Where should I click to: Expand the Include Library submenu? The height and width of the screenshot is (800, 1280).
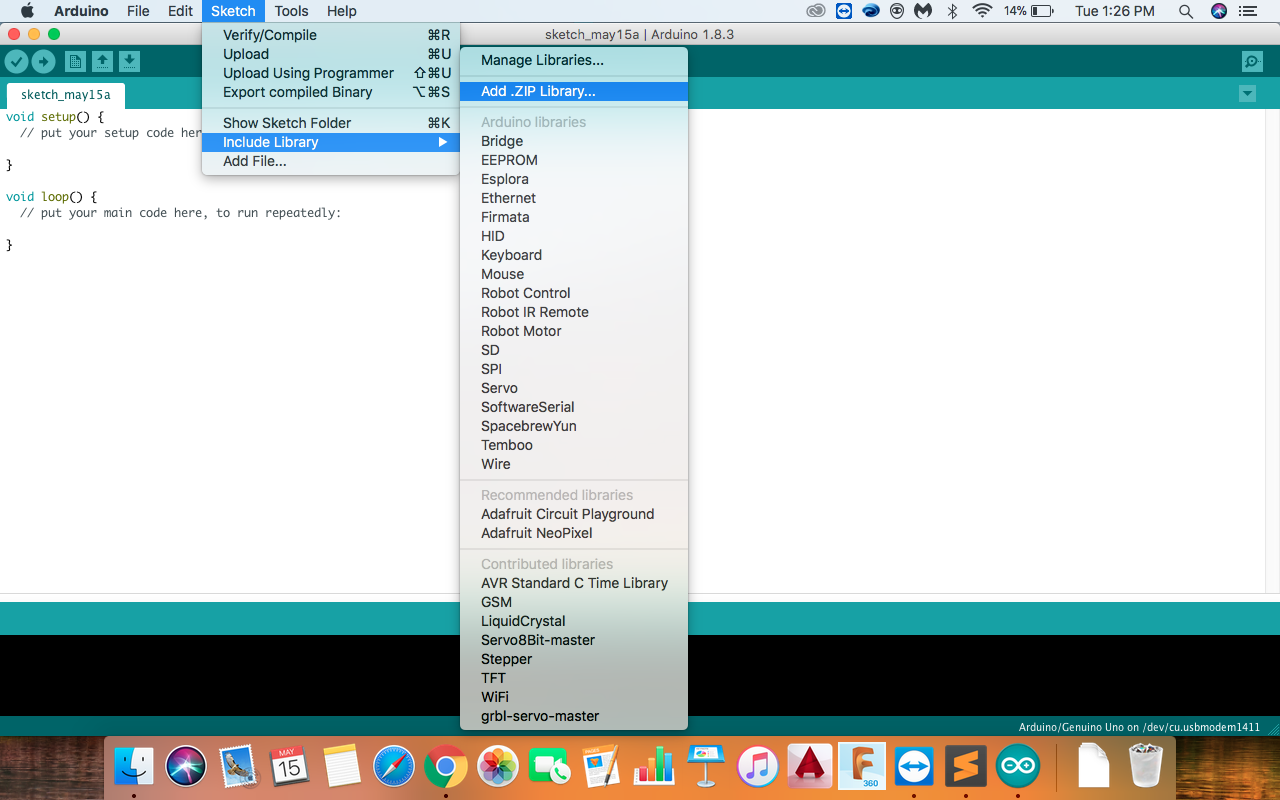click(331, 142)
